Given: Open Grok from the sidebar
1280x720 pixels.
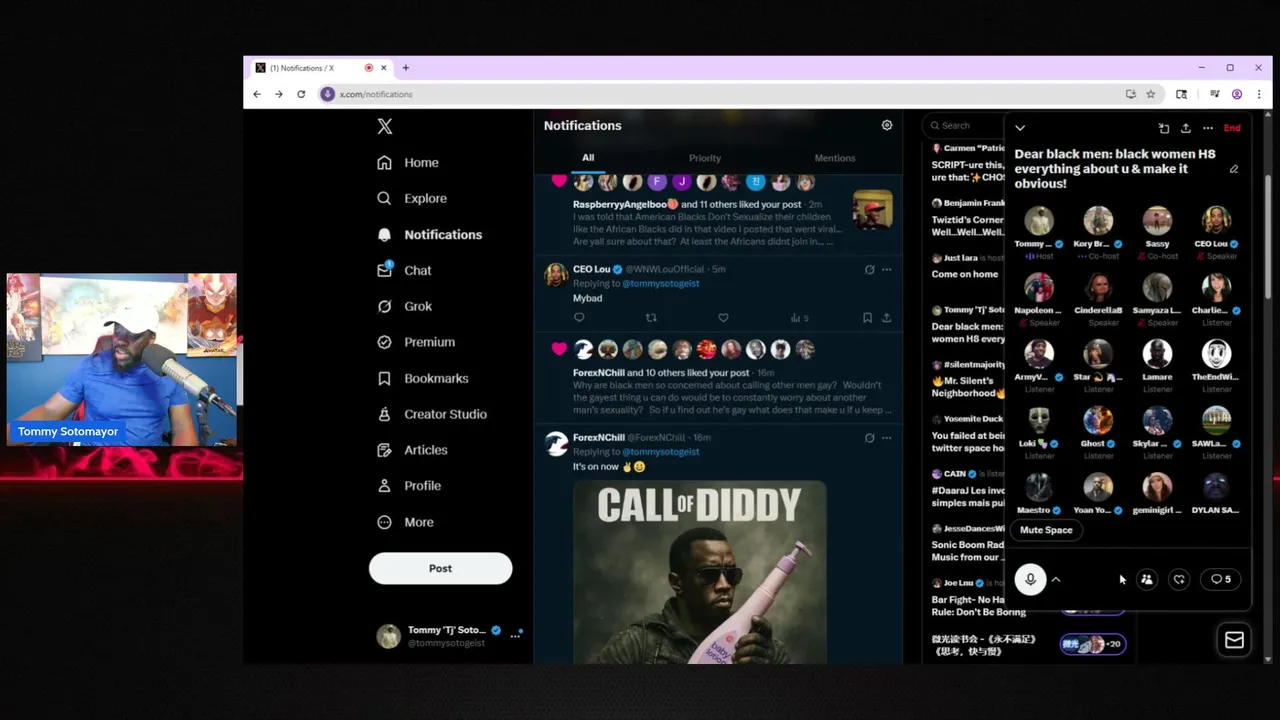Looking at the screenshot, I should [405, 306].
